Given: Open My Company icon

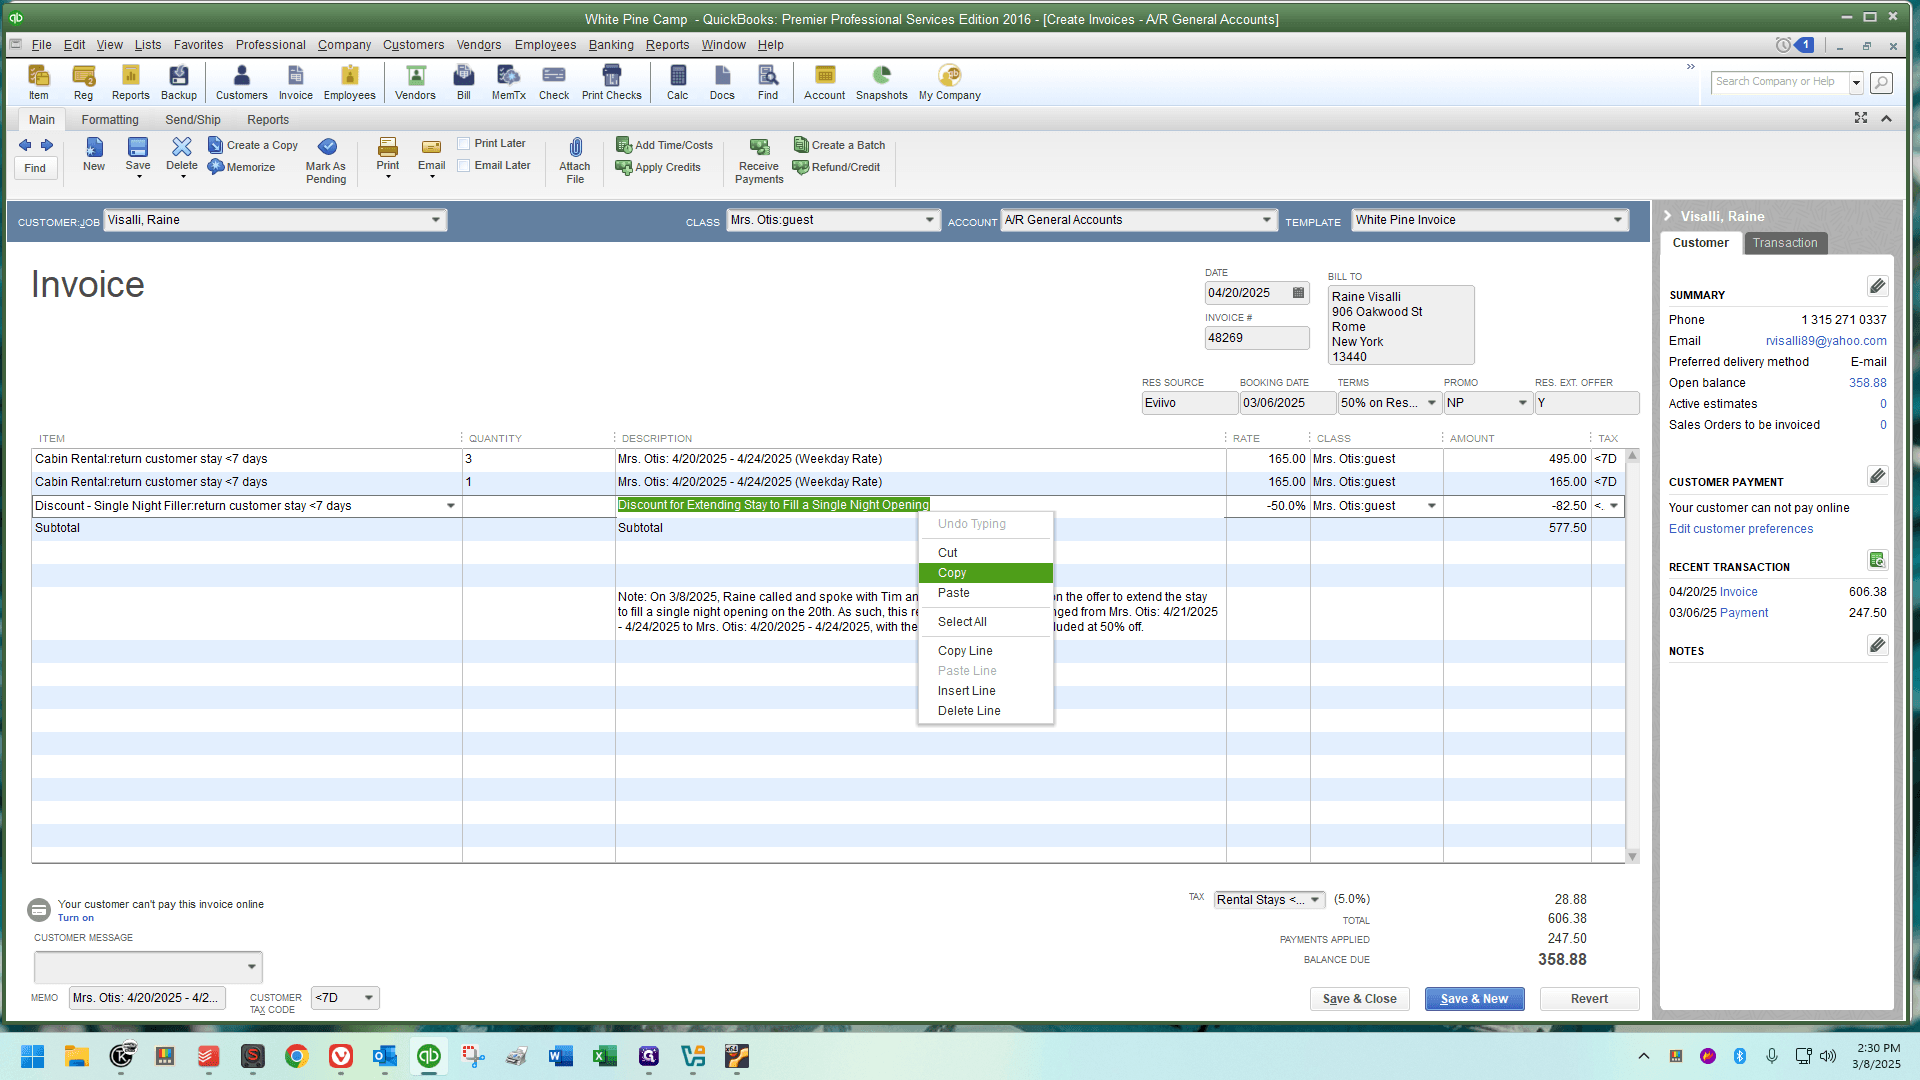Looking at the screenshot, I should pyautogui.click(x=949, y=82).
